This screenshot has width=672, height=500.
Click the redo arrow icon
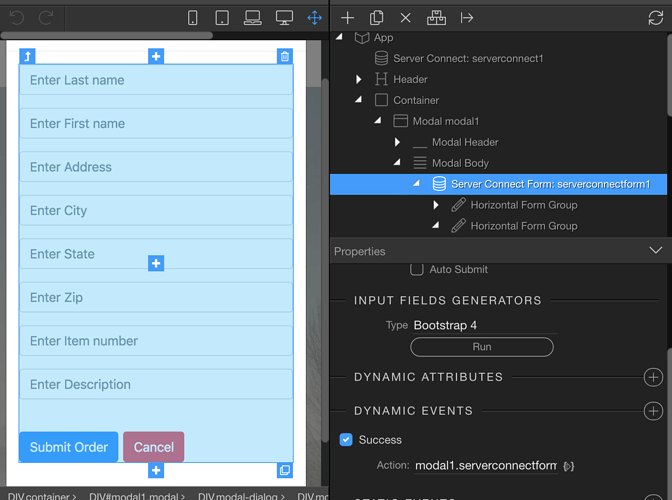tap(46, 18)
